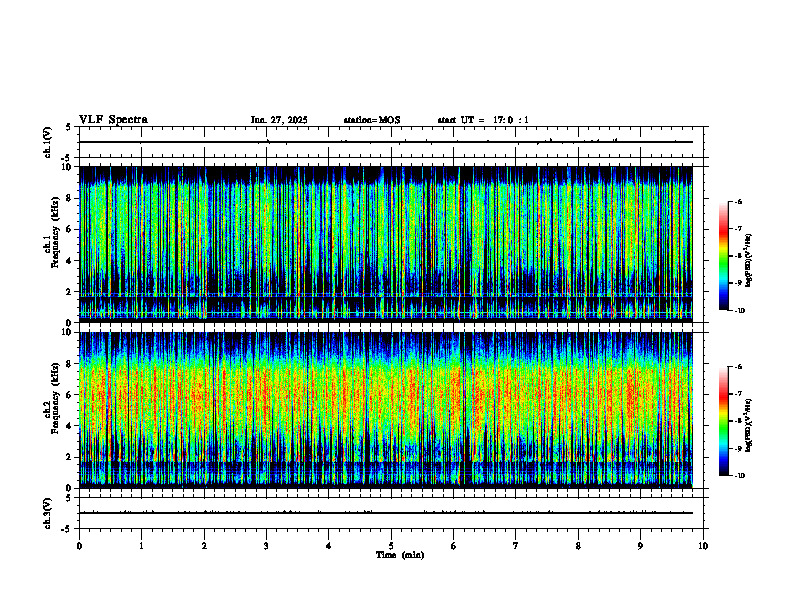Screen dimensions: 792x612
Task: Click the "-10" tick on ch.1 color bar
Action: click(x=740, y=311)
